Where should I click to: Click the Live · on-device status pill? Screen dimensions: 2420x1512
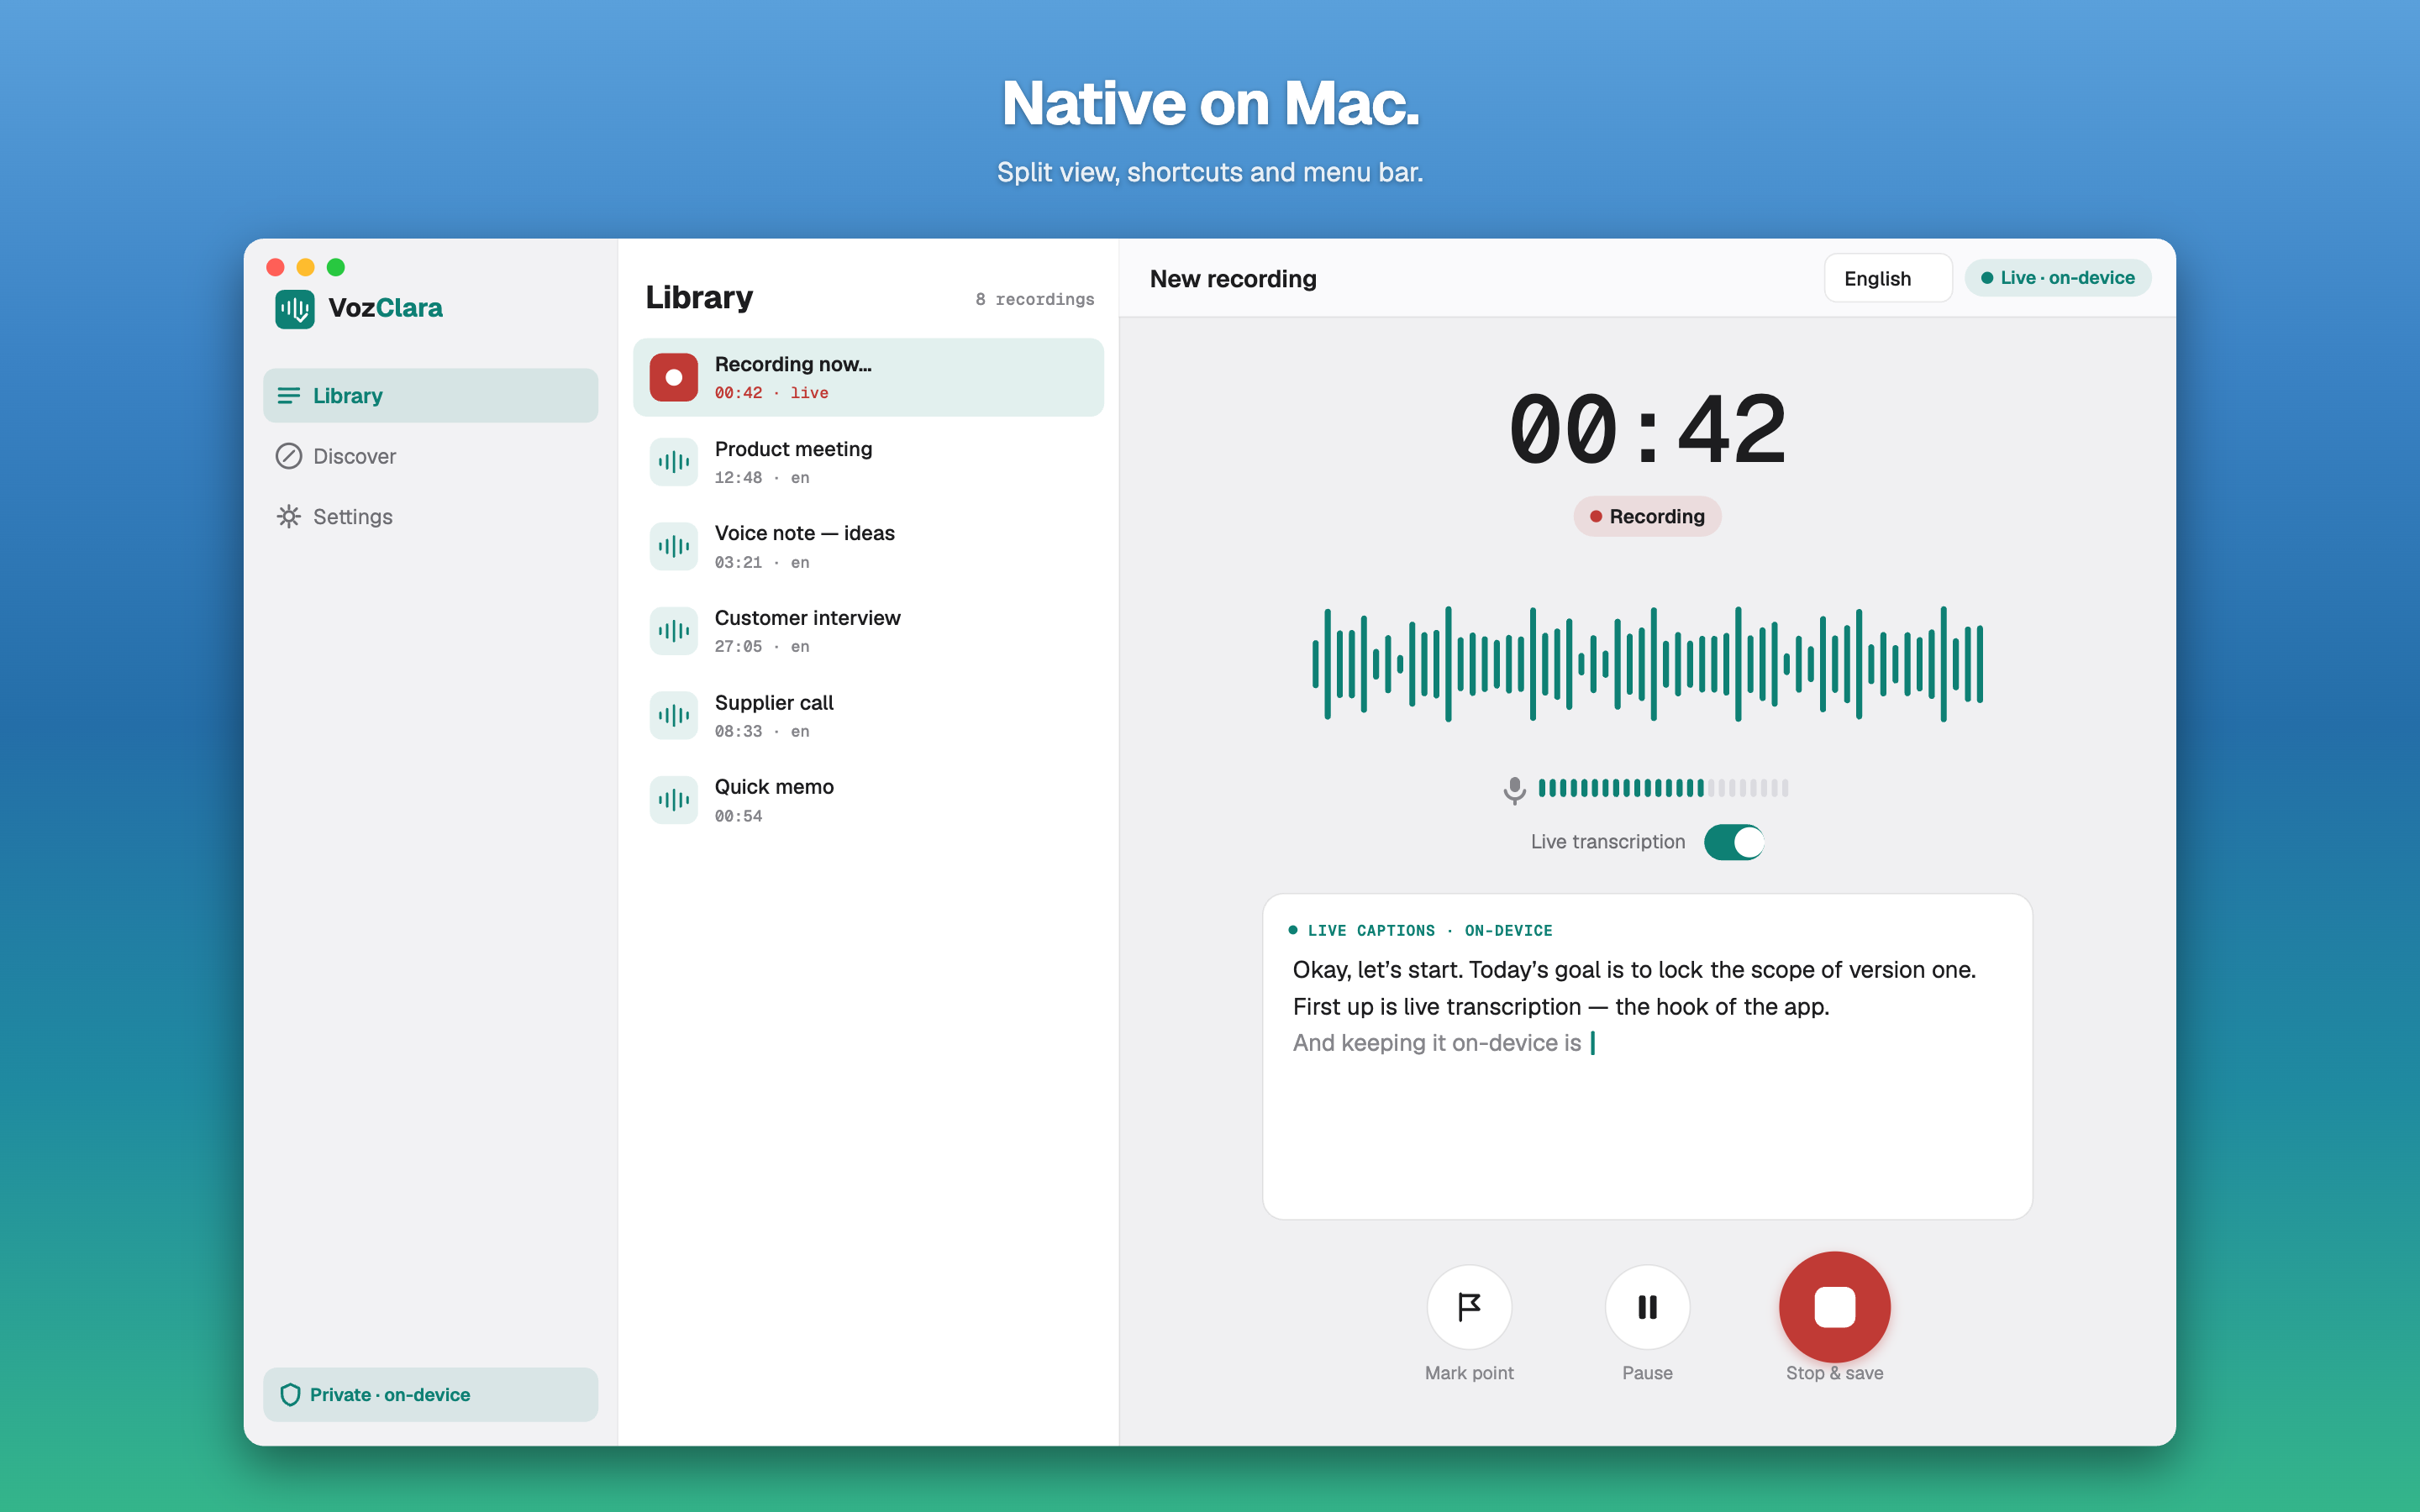coord(2058,278)
